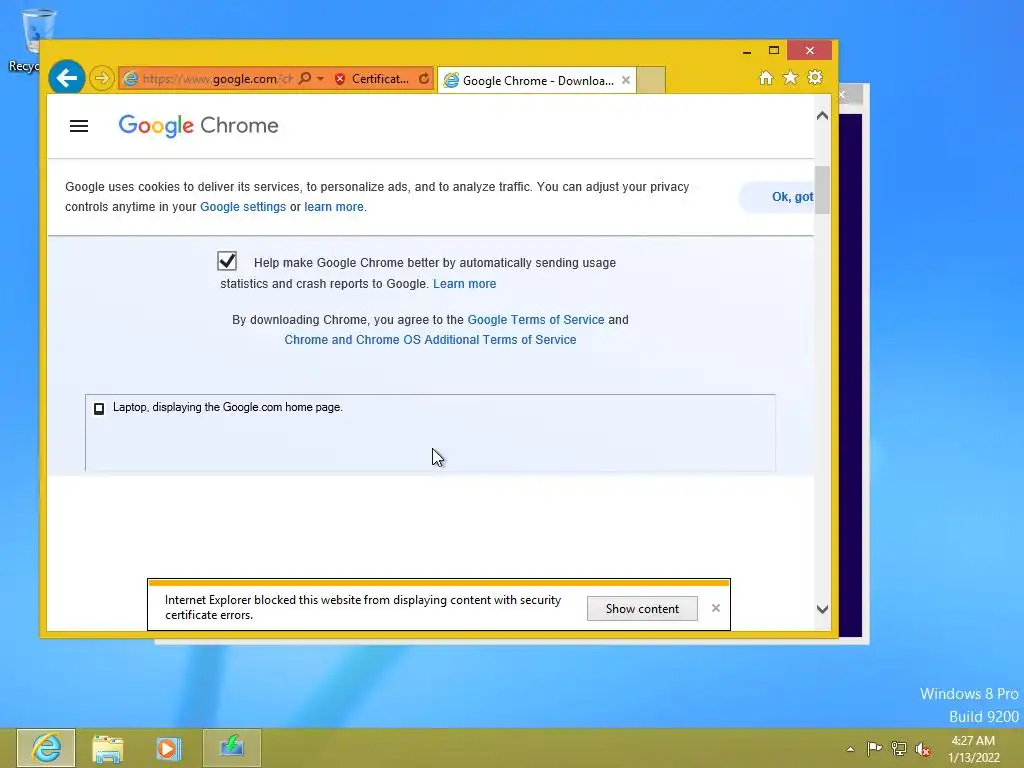Click the network tray icon

(x=899, y=748)
